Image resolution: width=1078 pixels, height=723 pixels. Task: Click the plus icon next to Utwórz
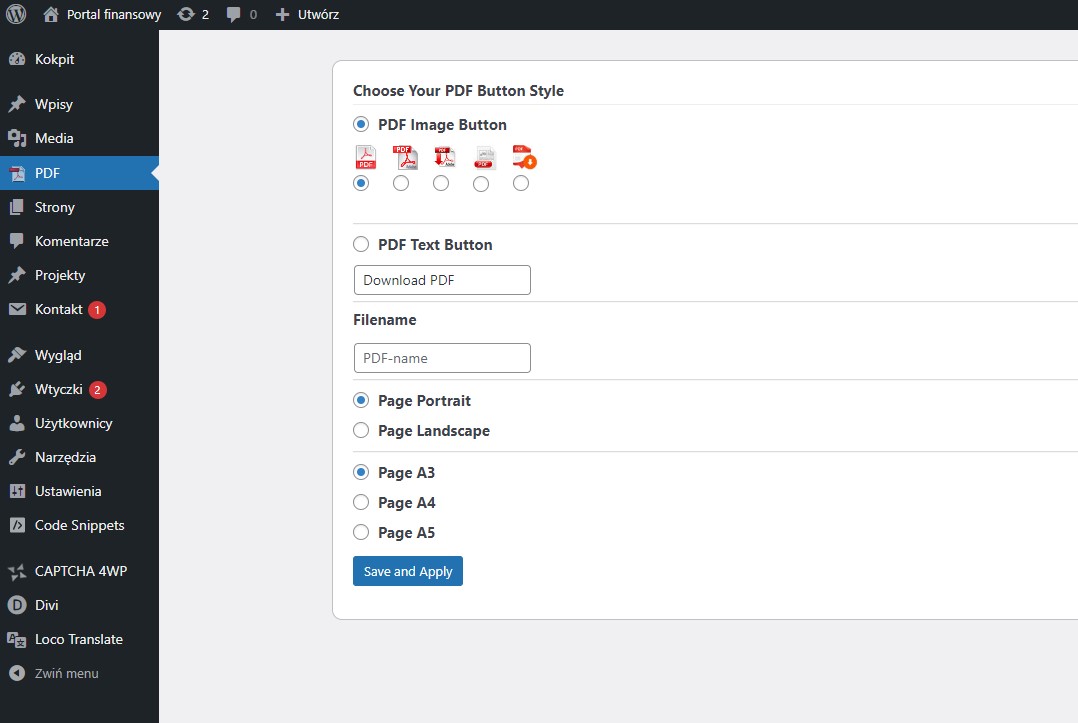tap(282, 14)
